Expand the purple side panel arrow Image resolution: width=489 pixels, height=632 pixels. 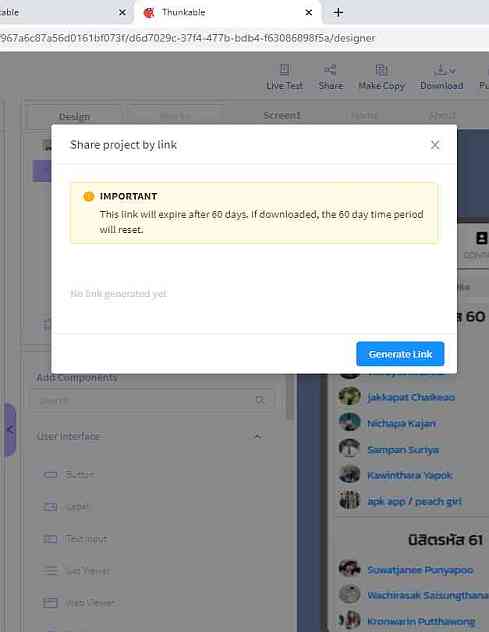click(x=10, y=430)
